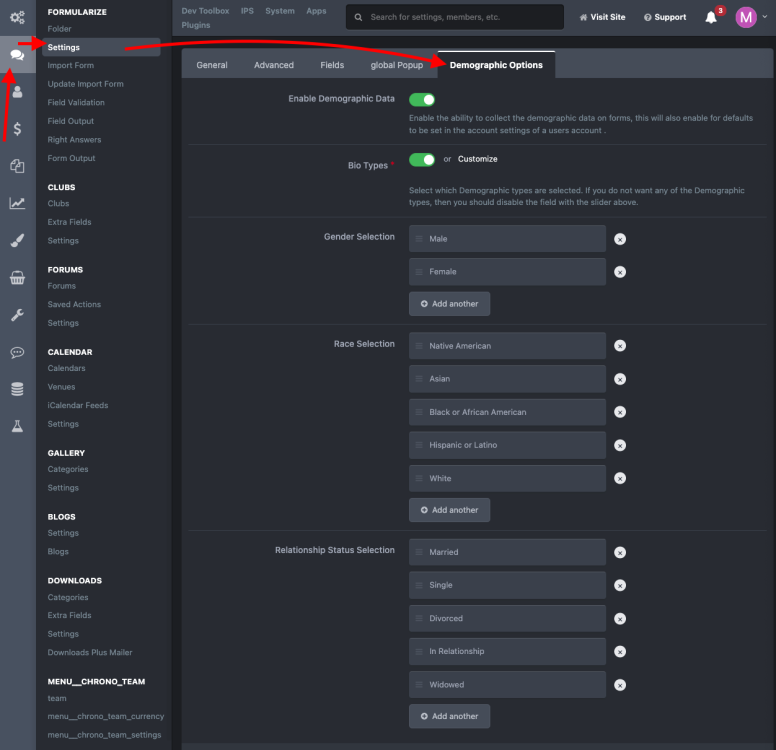The width and height of the screenshot is (776, 750).
Task: Remove the Male gender option
Action: click(620, 239)
